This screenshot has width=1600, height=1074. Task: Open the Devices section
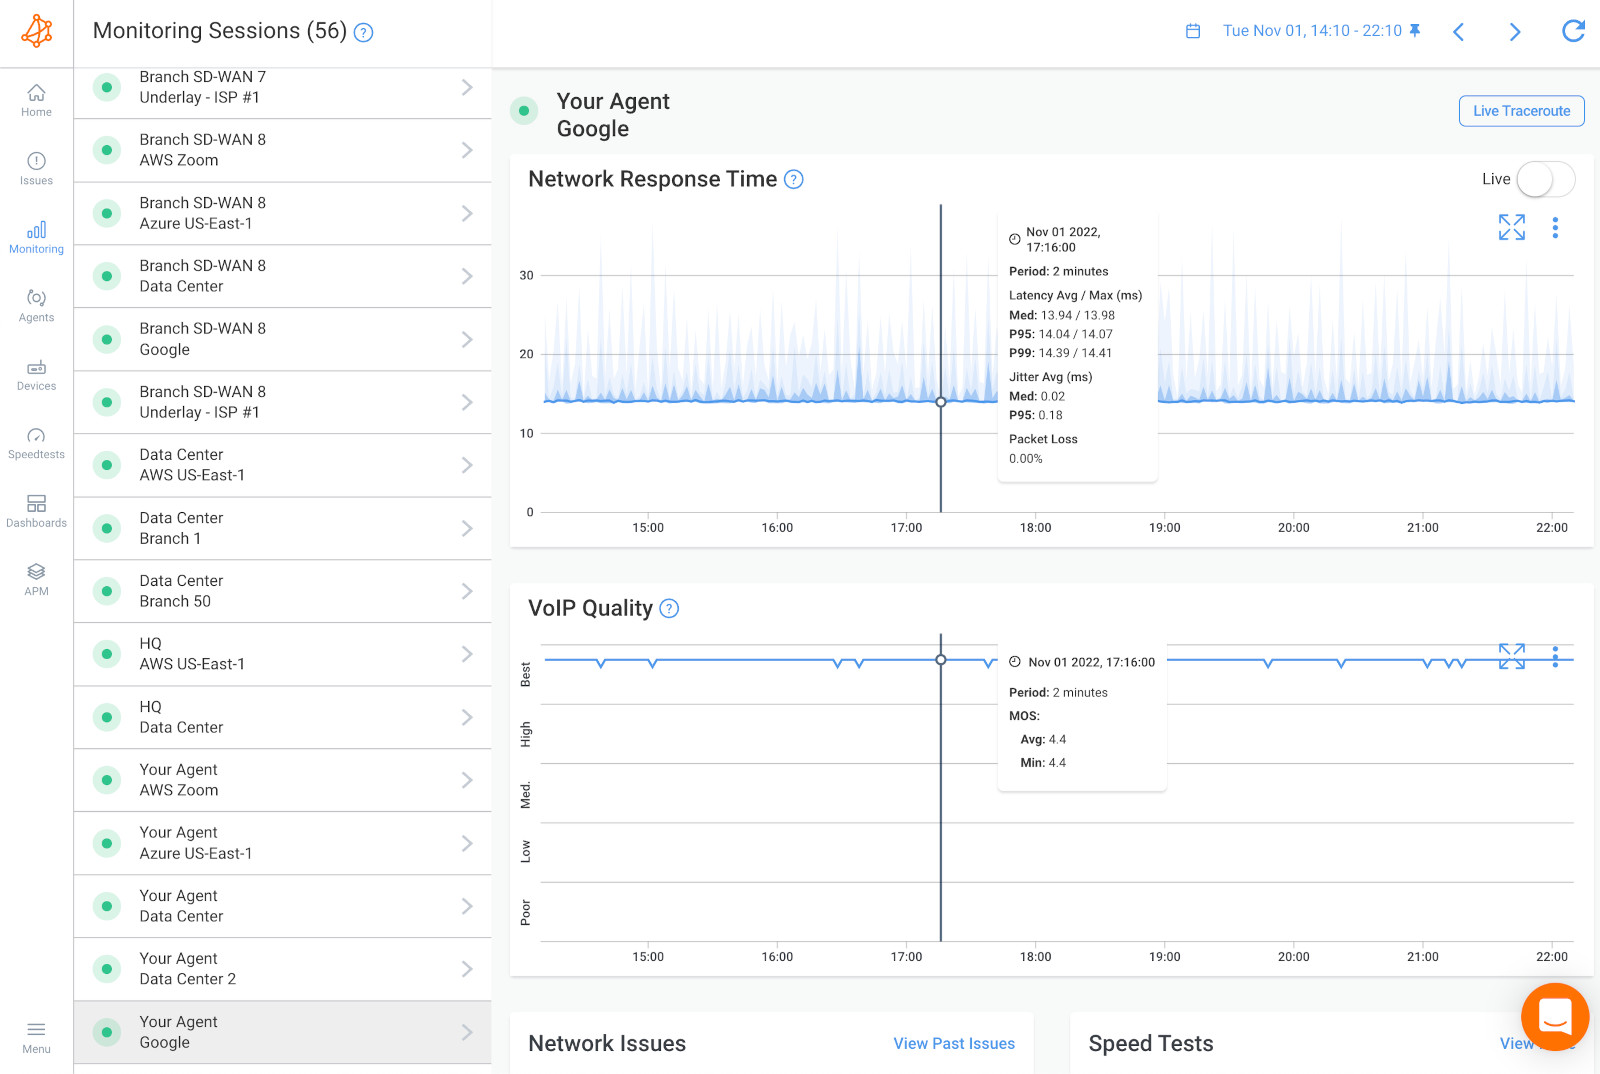[x=36, y=371]
